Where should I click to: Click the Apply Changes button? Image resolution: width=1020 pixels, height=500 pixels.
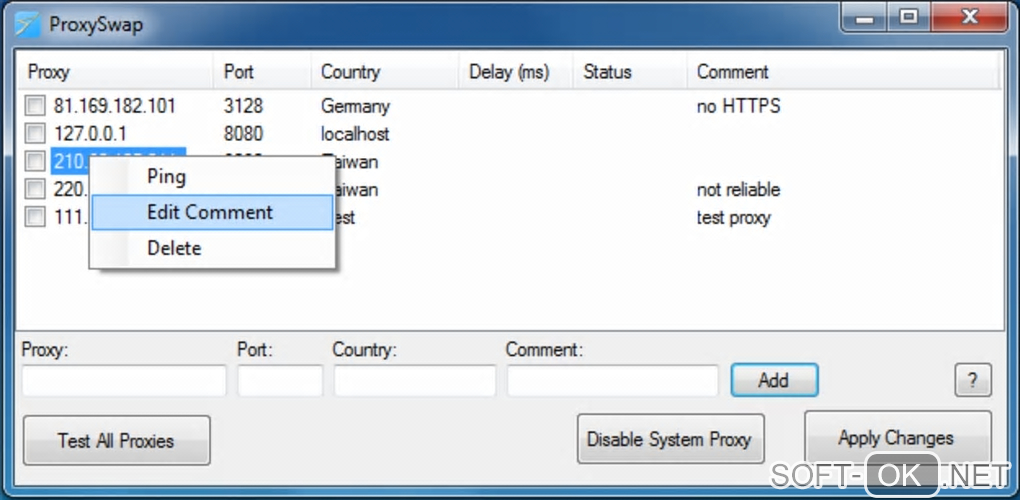(898, 438)
